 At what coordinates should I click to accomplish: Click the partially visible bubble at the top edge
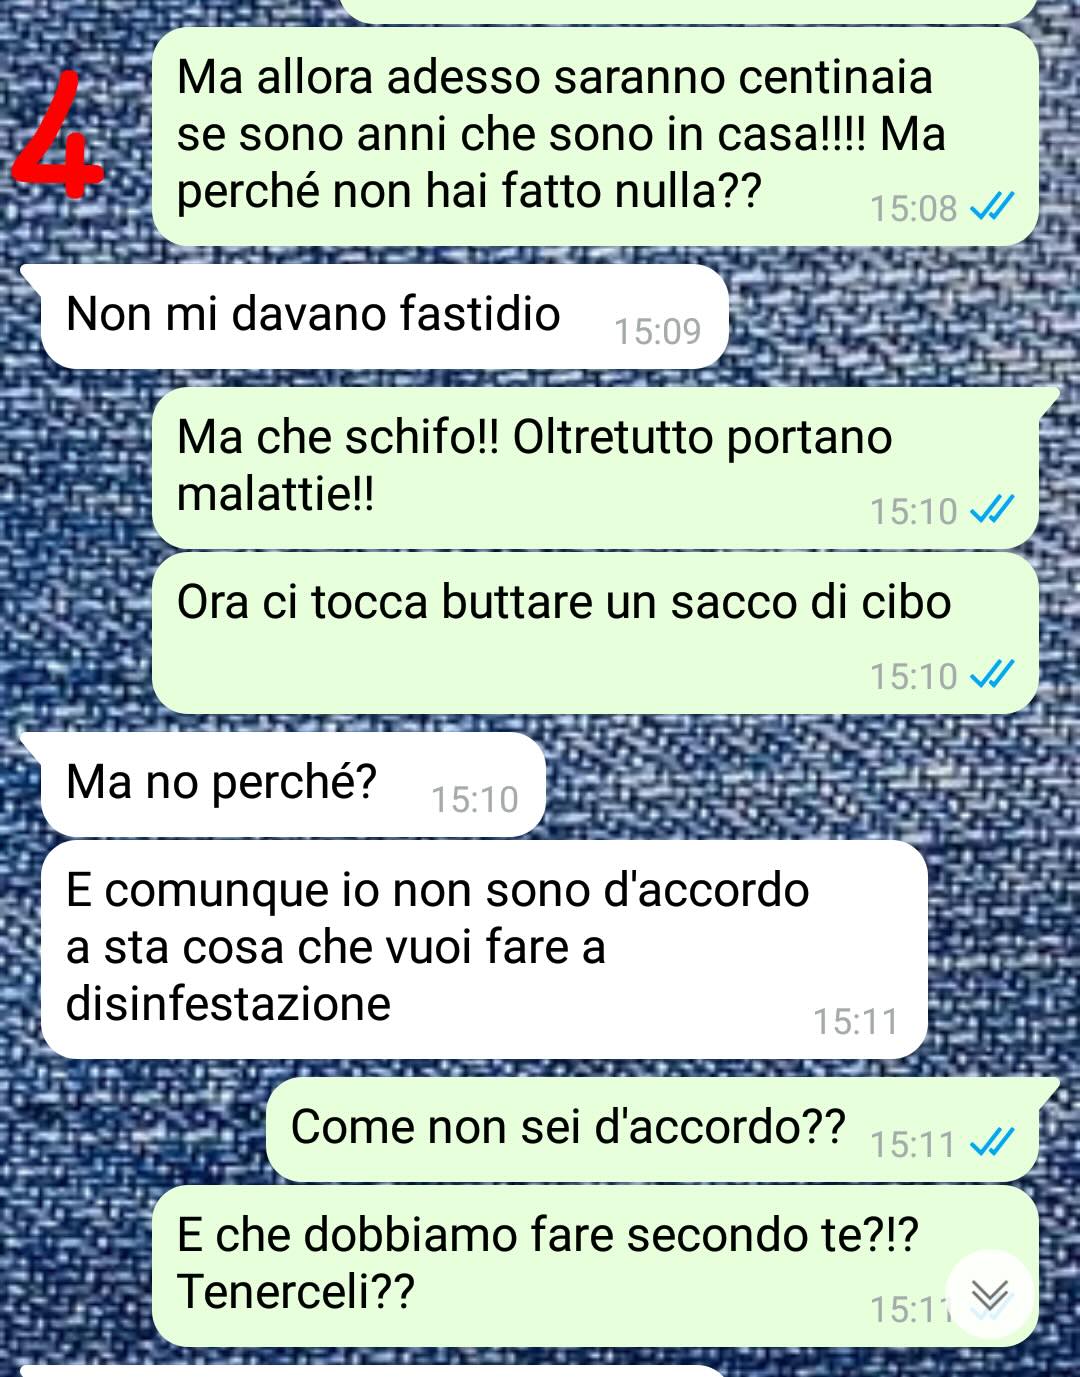690,10
